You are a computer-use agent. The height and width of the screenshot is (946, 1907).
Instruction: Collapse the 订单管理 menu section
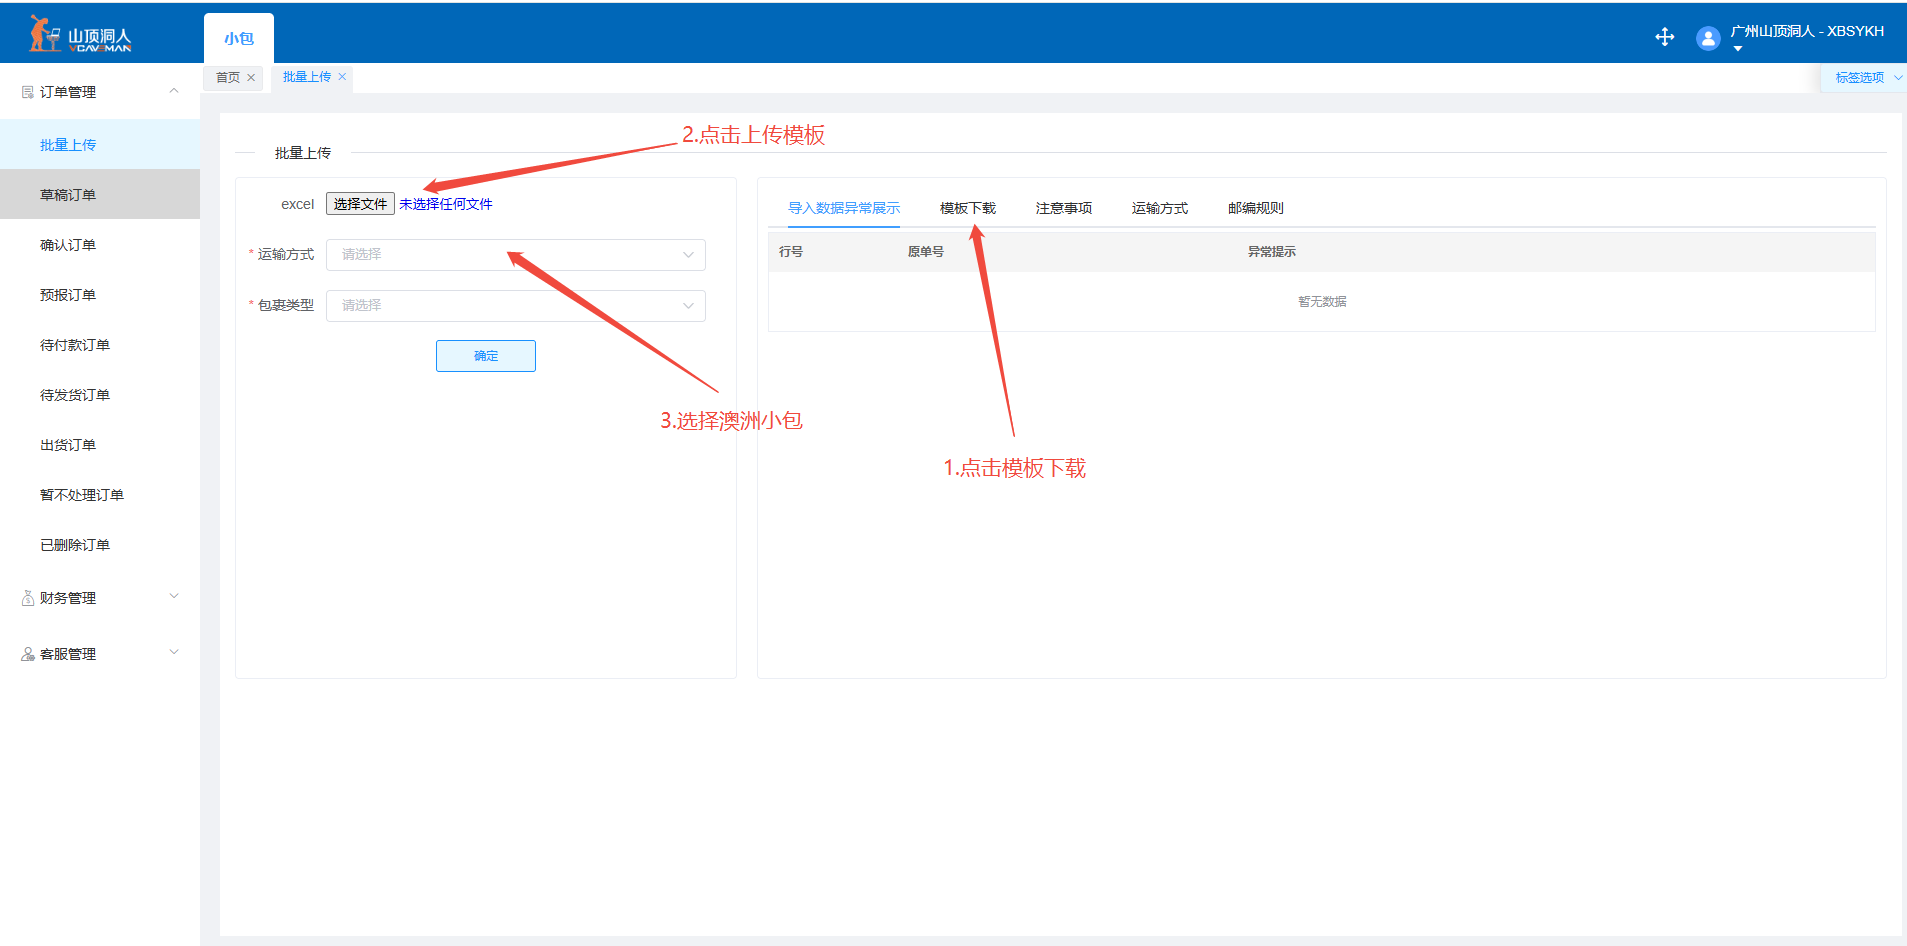[x=174, y=91]
